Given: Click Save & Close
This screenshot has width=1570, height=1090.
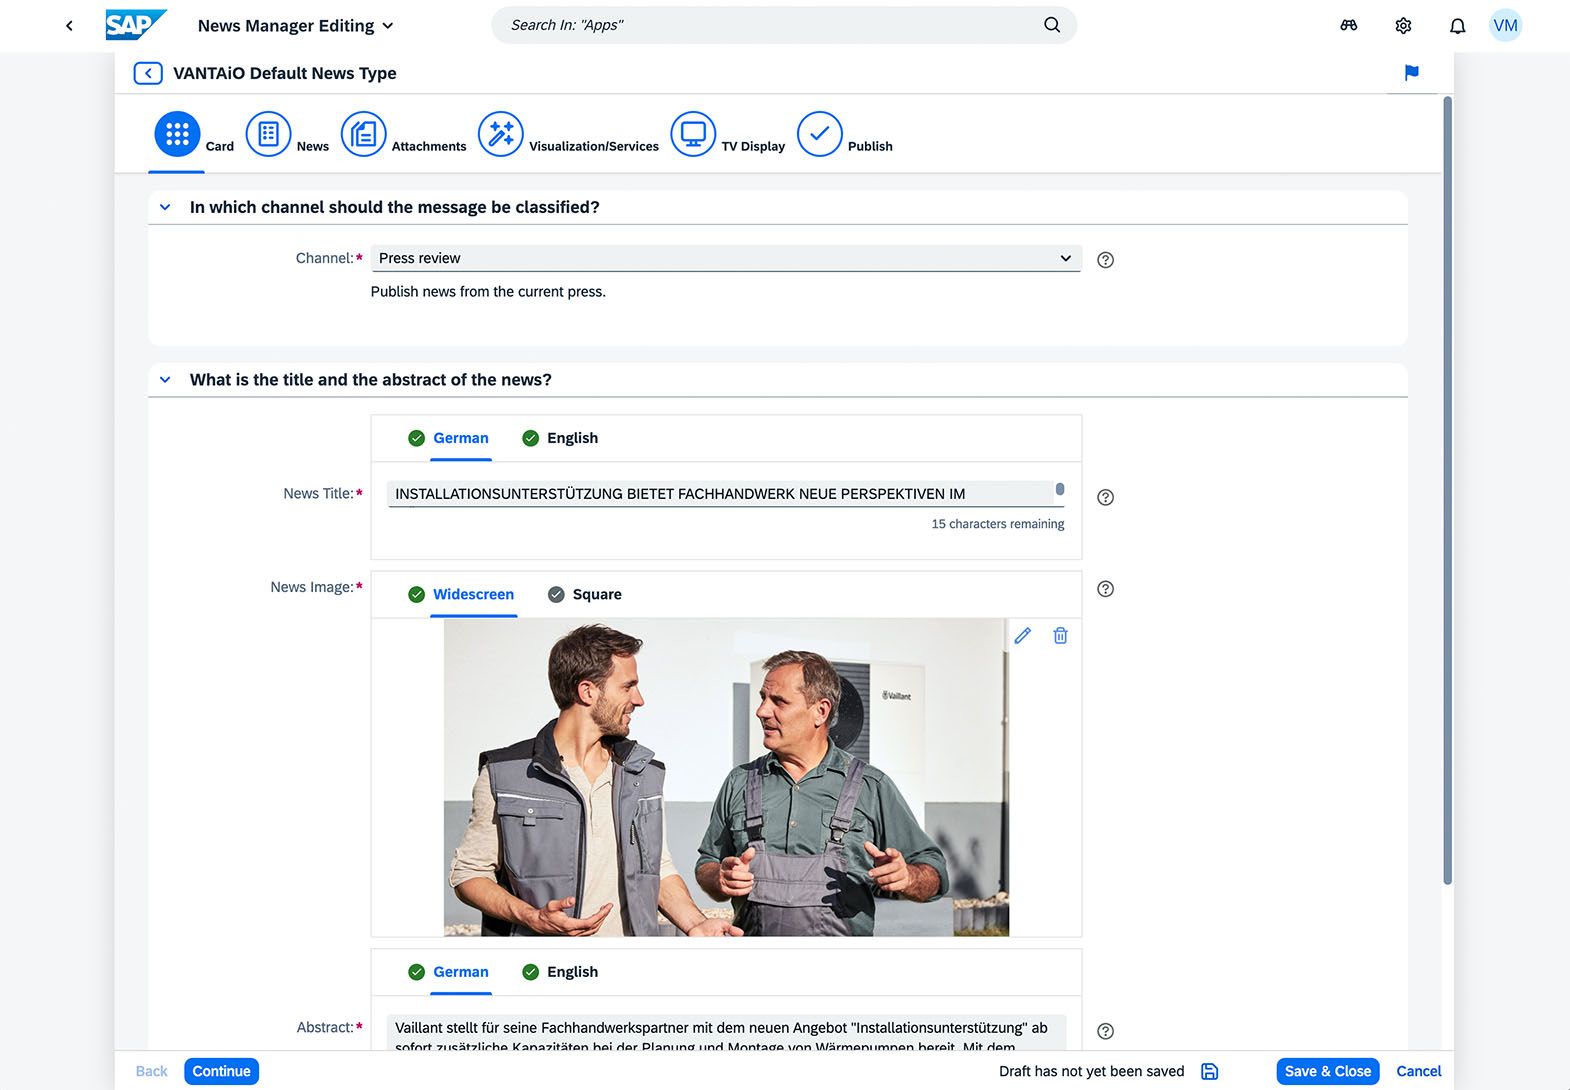Looking at the screenshot, I should (1328, 1071).
